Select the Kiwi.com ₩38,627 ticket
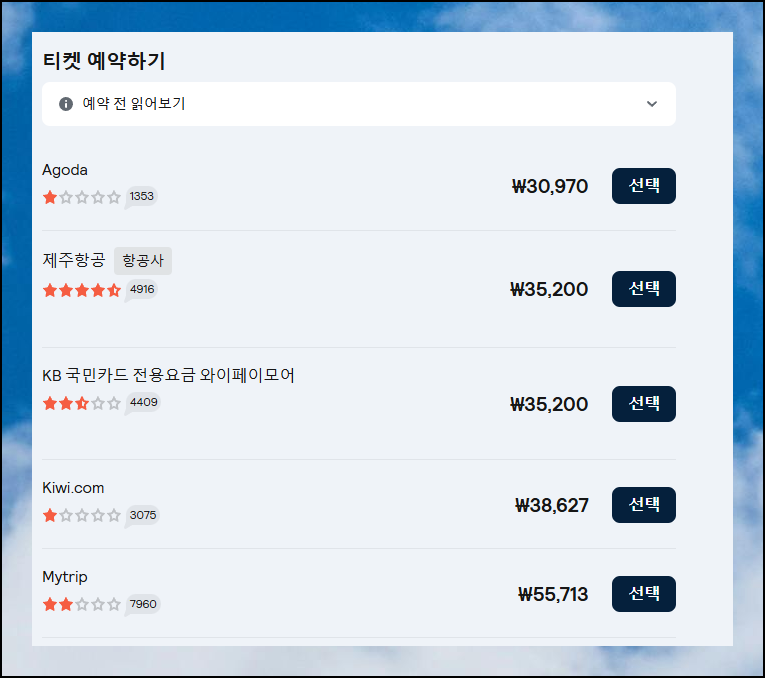765x678 pixels. tap(644, 505)
